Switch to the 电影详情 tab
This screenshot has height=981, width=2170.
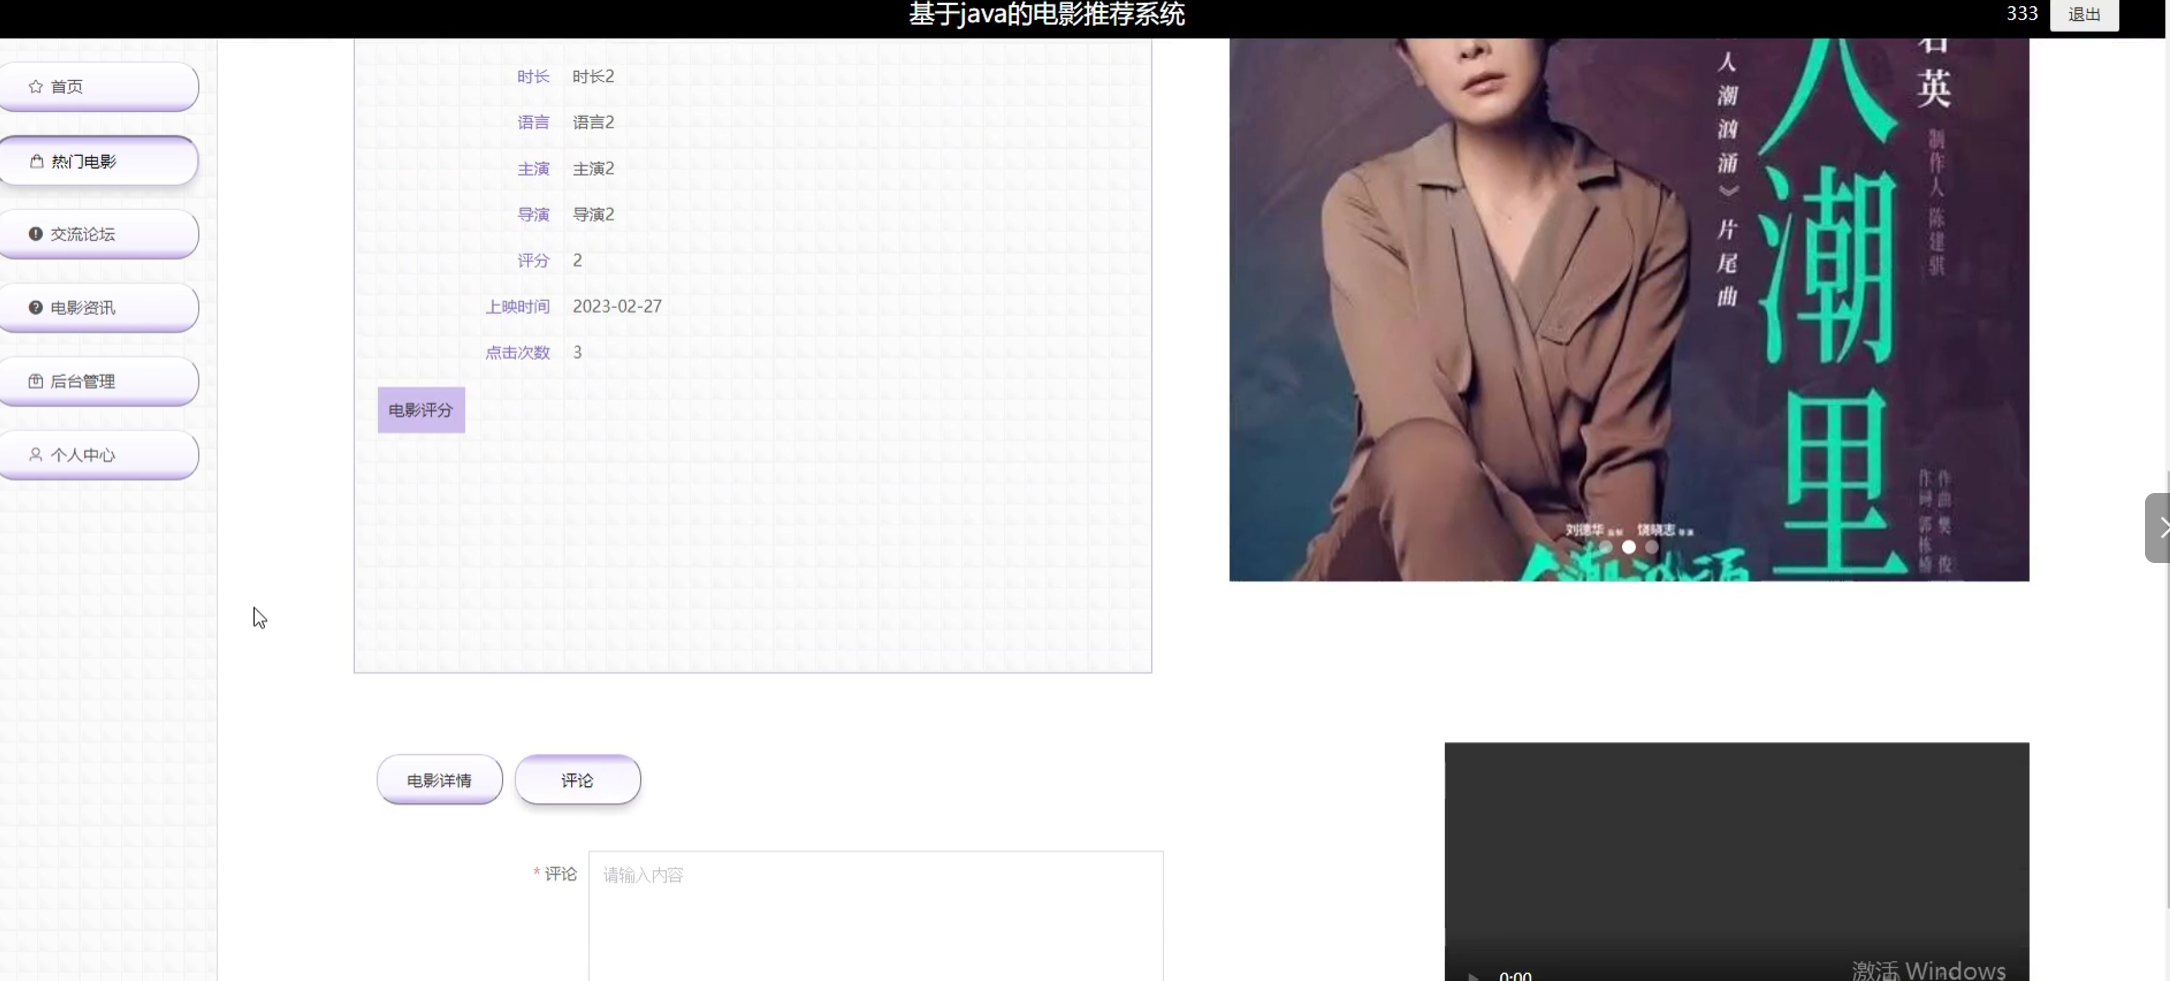(x=440, y=780)
